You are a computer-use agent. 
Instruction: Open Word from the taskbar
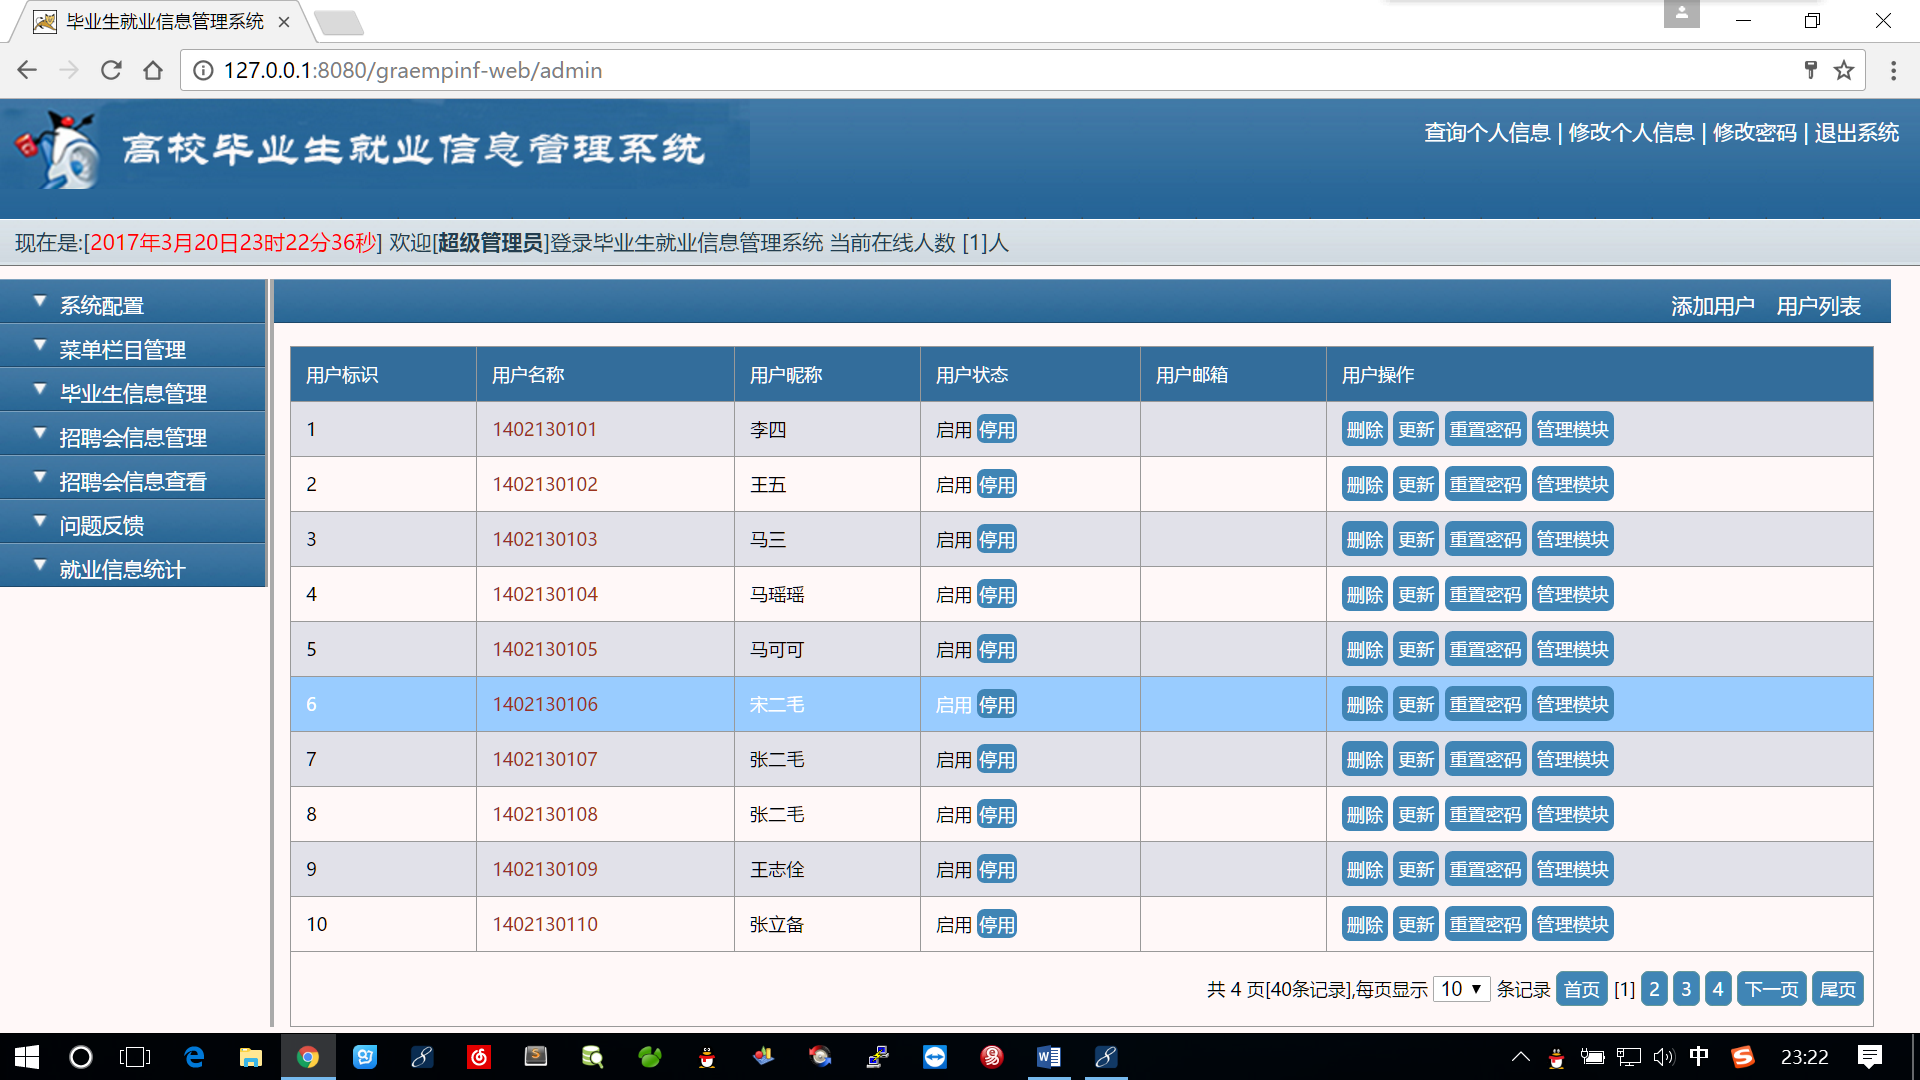(1048, 1057)
